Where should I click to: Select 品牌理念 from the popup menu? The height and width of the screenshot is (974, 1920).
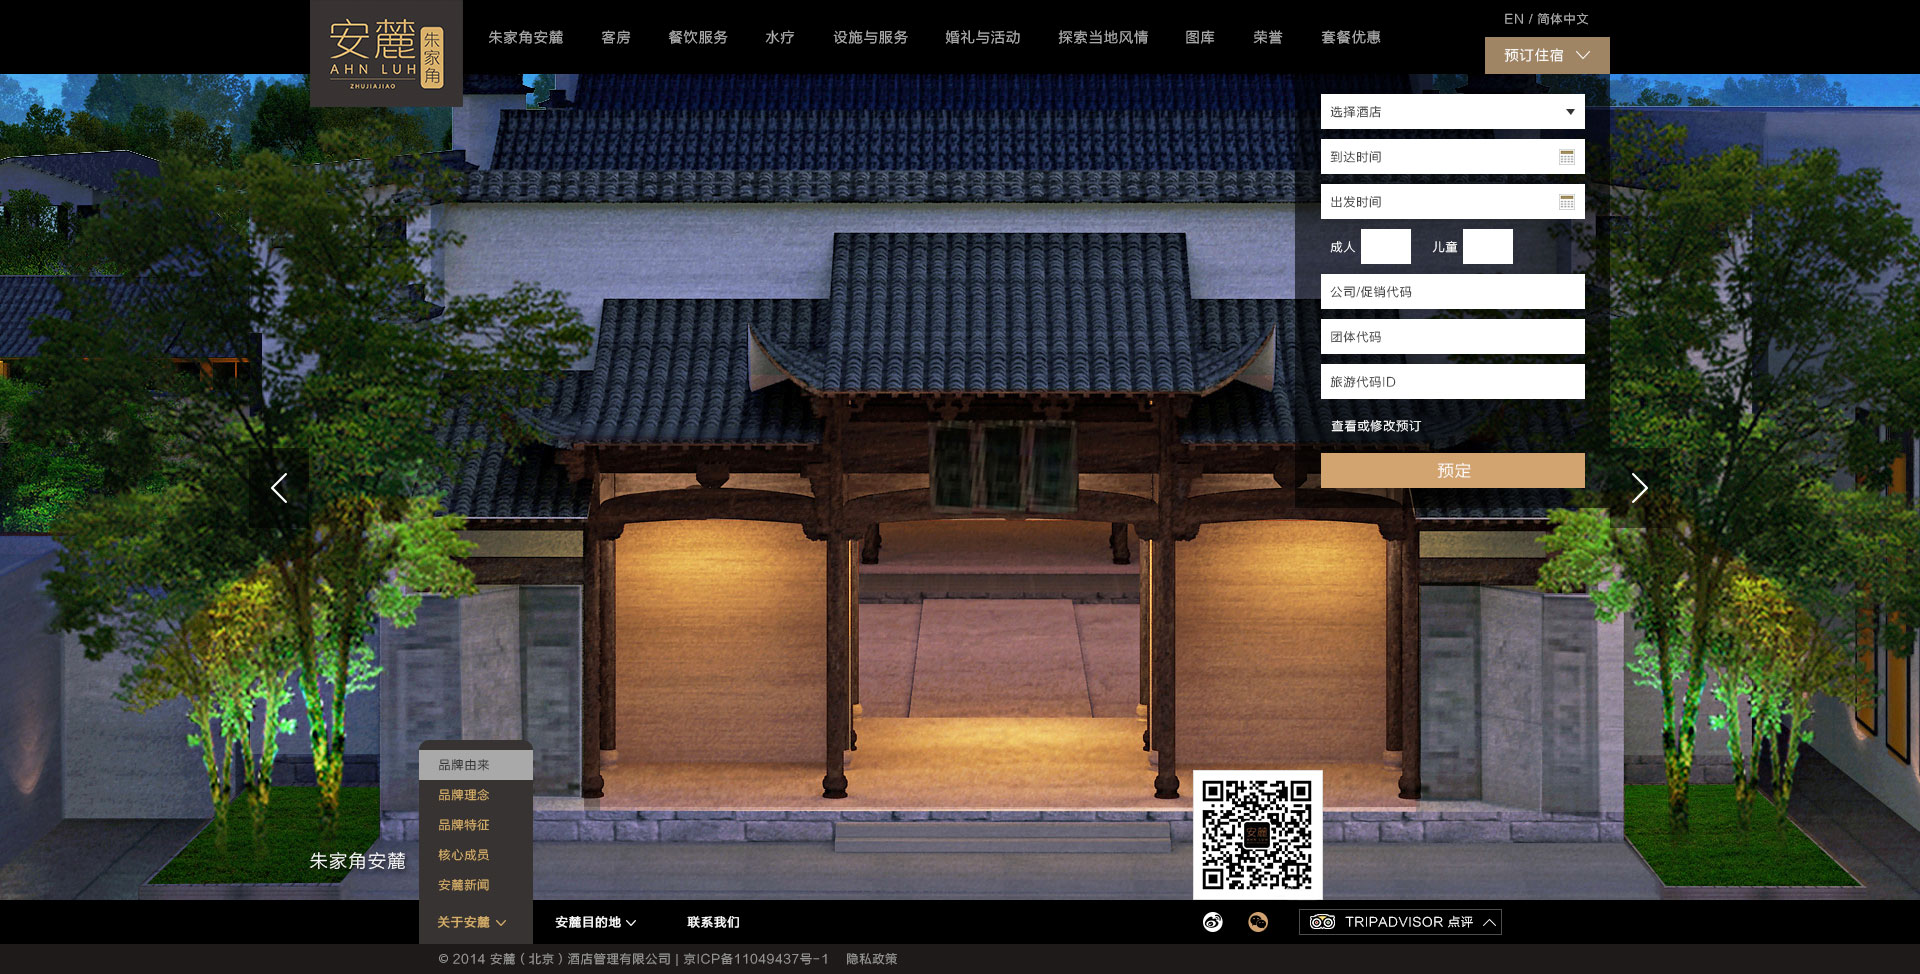click(464, 795)
